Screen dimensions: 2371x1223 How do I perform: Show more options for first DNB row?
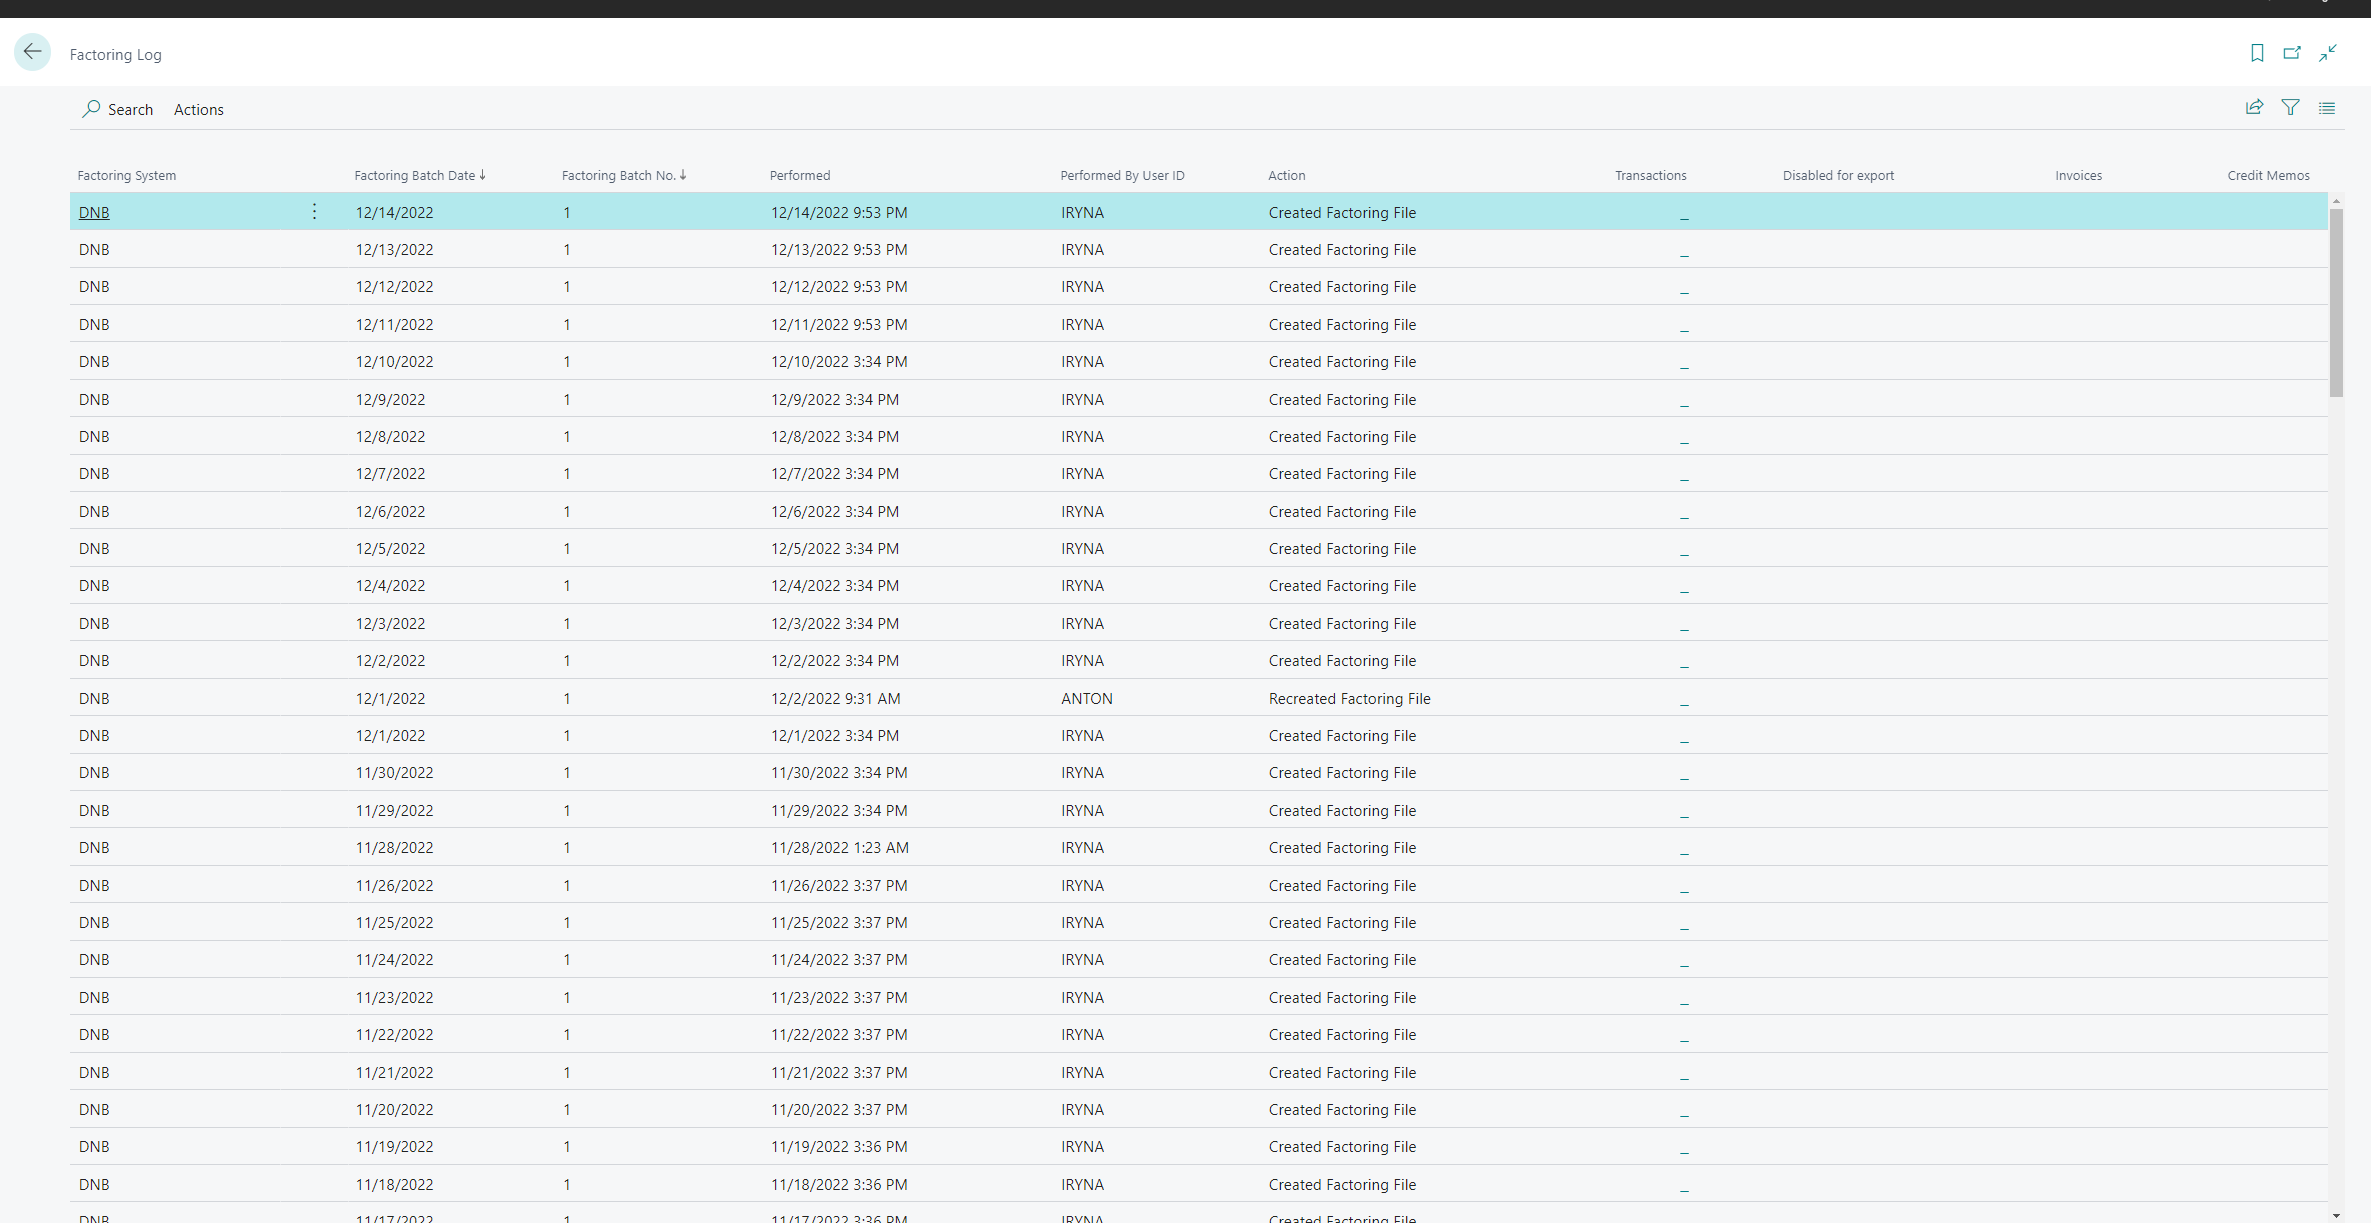coord(314,212)
